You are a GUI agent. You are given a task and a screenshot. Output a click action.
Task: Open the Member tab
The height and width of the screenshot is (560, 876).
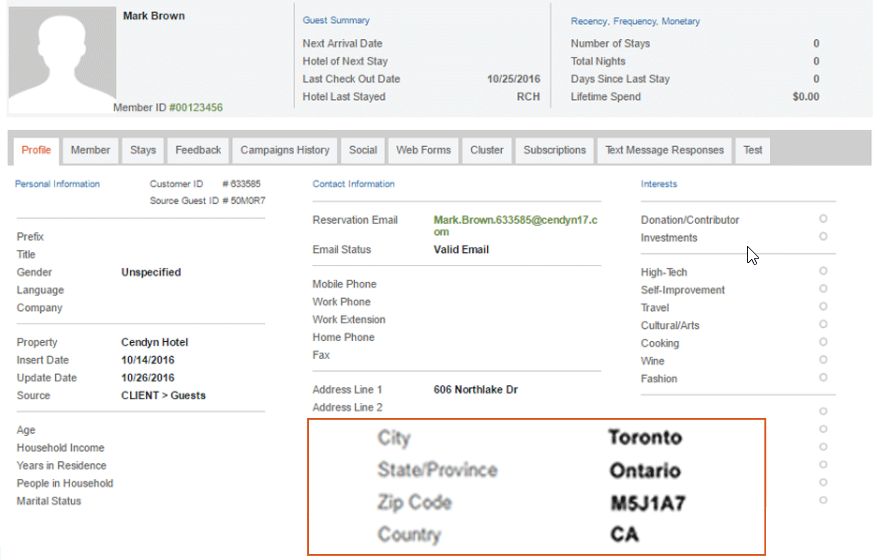point(91,150)
